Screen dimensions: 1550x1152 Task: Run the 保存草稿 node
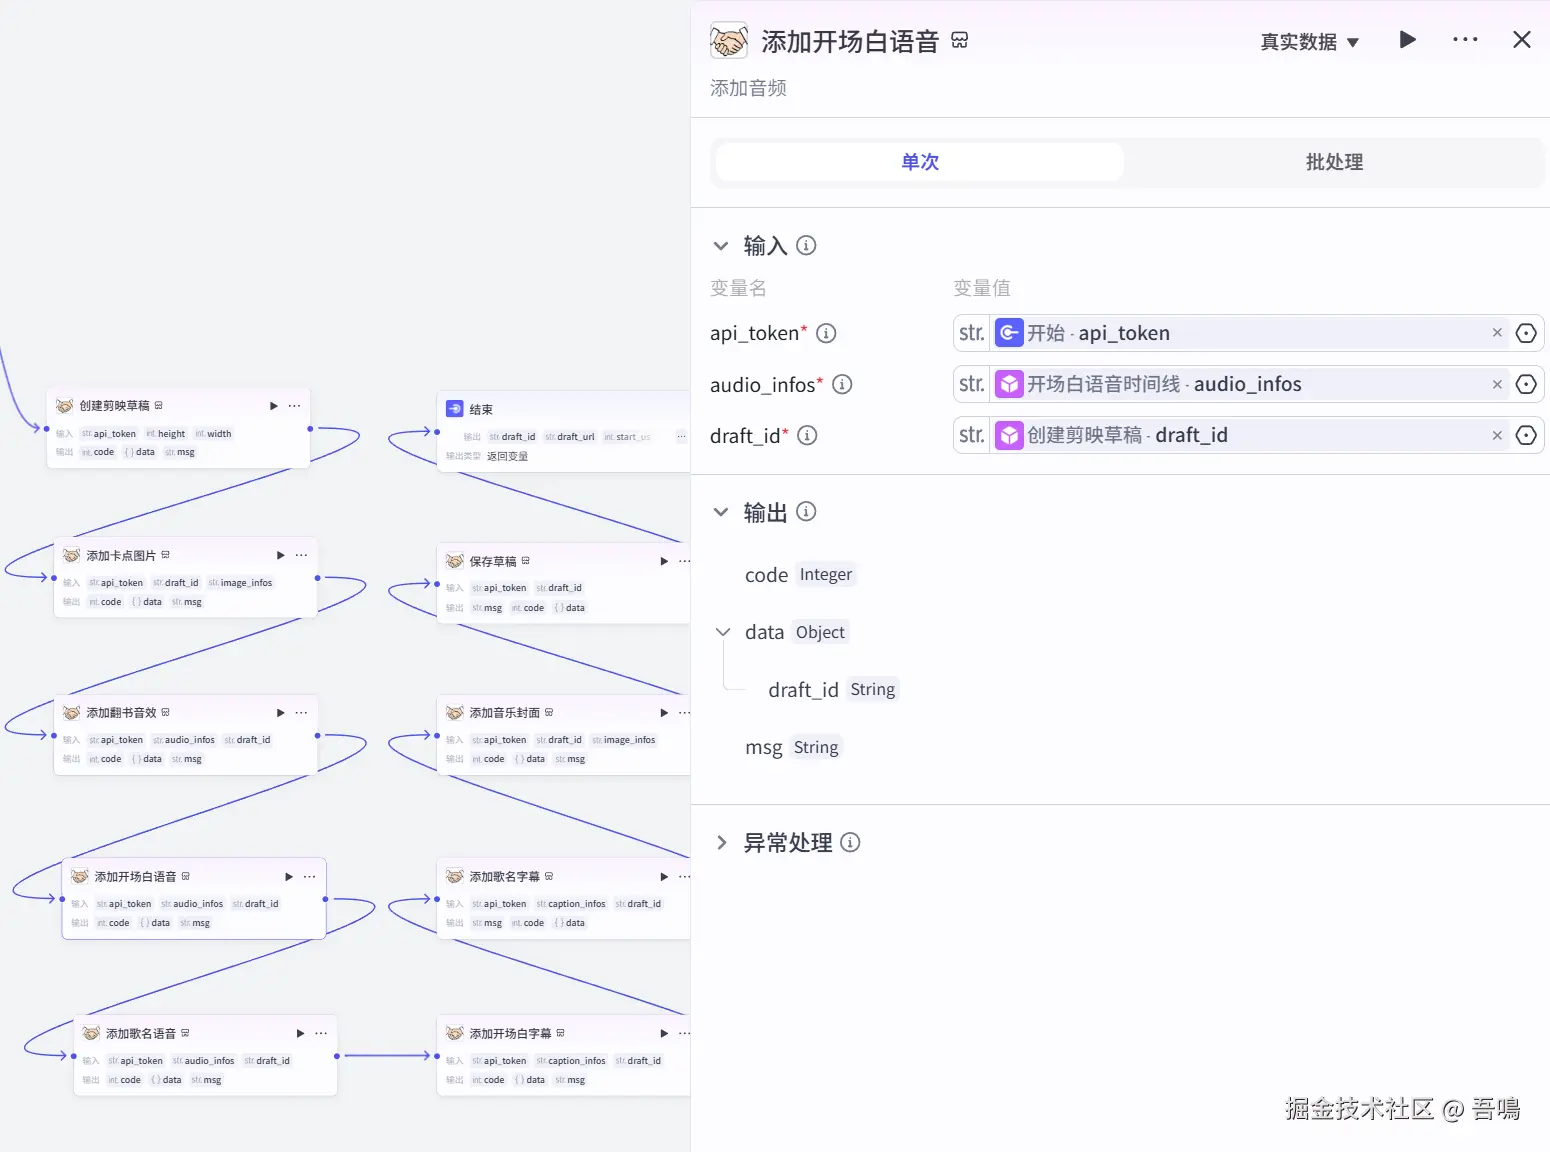(664, 561)
